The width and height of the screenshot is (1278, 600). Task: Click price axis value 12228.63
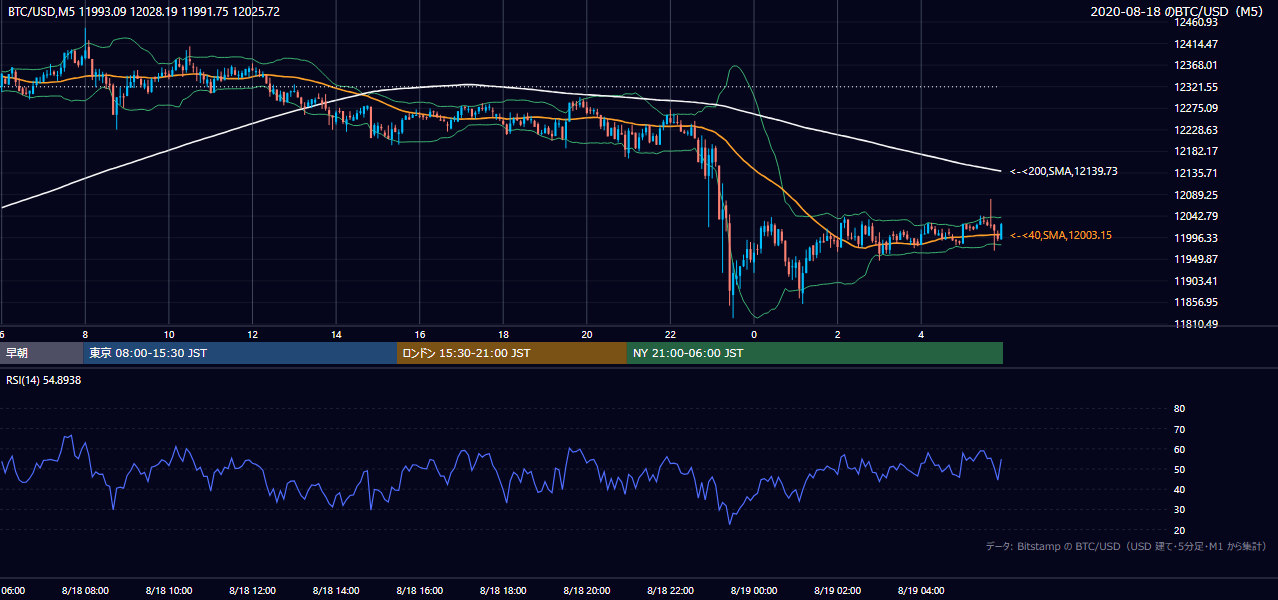coord(1197,130)
